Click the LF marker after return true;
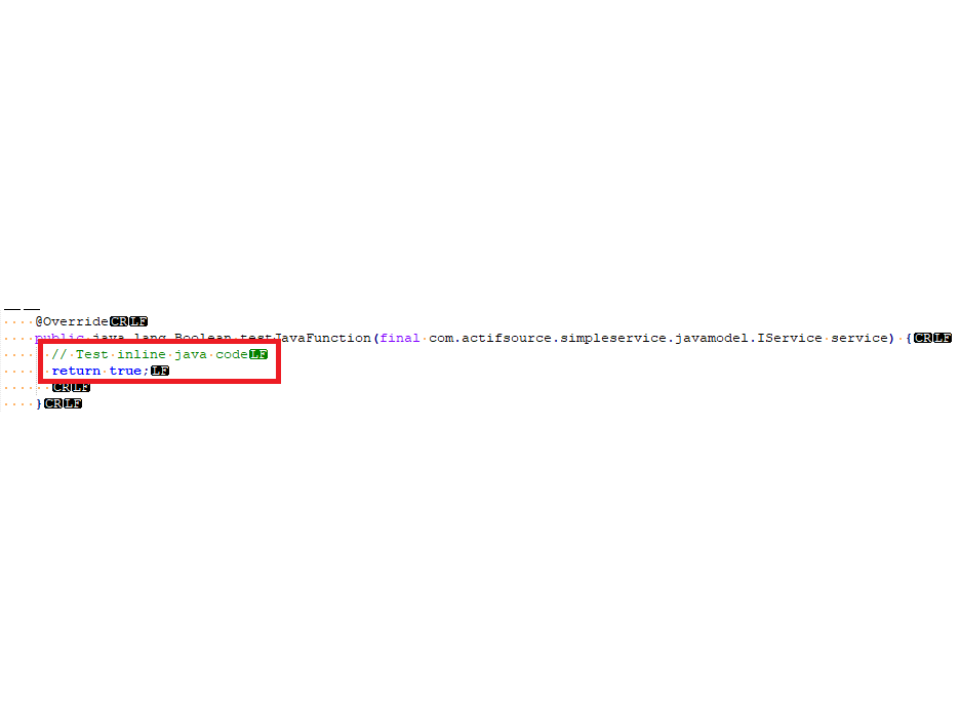The image size is (960, 720). point(160,371)
